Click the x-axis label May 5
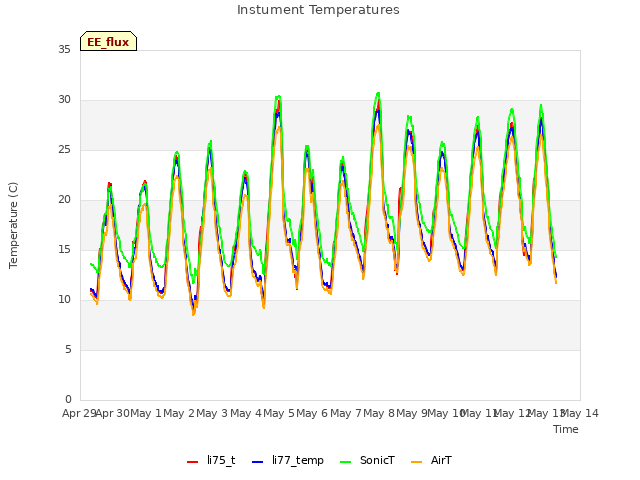The width and height of the screenshot is (640, 480). point(279,413)
